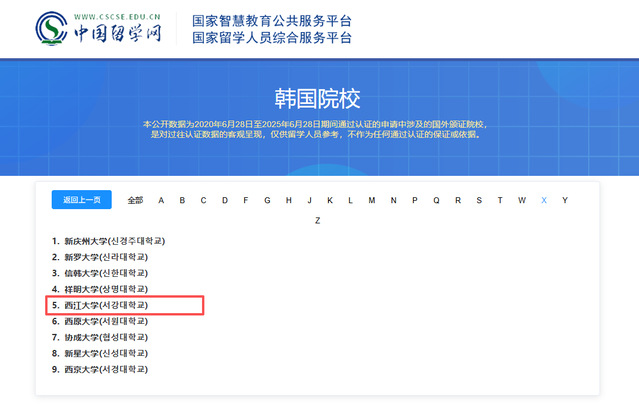
Task: Open 新罗大学 list entry
Action: point(100,257)
